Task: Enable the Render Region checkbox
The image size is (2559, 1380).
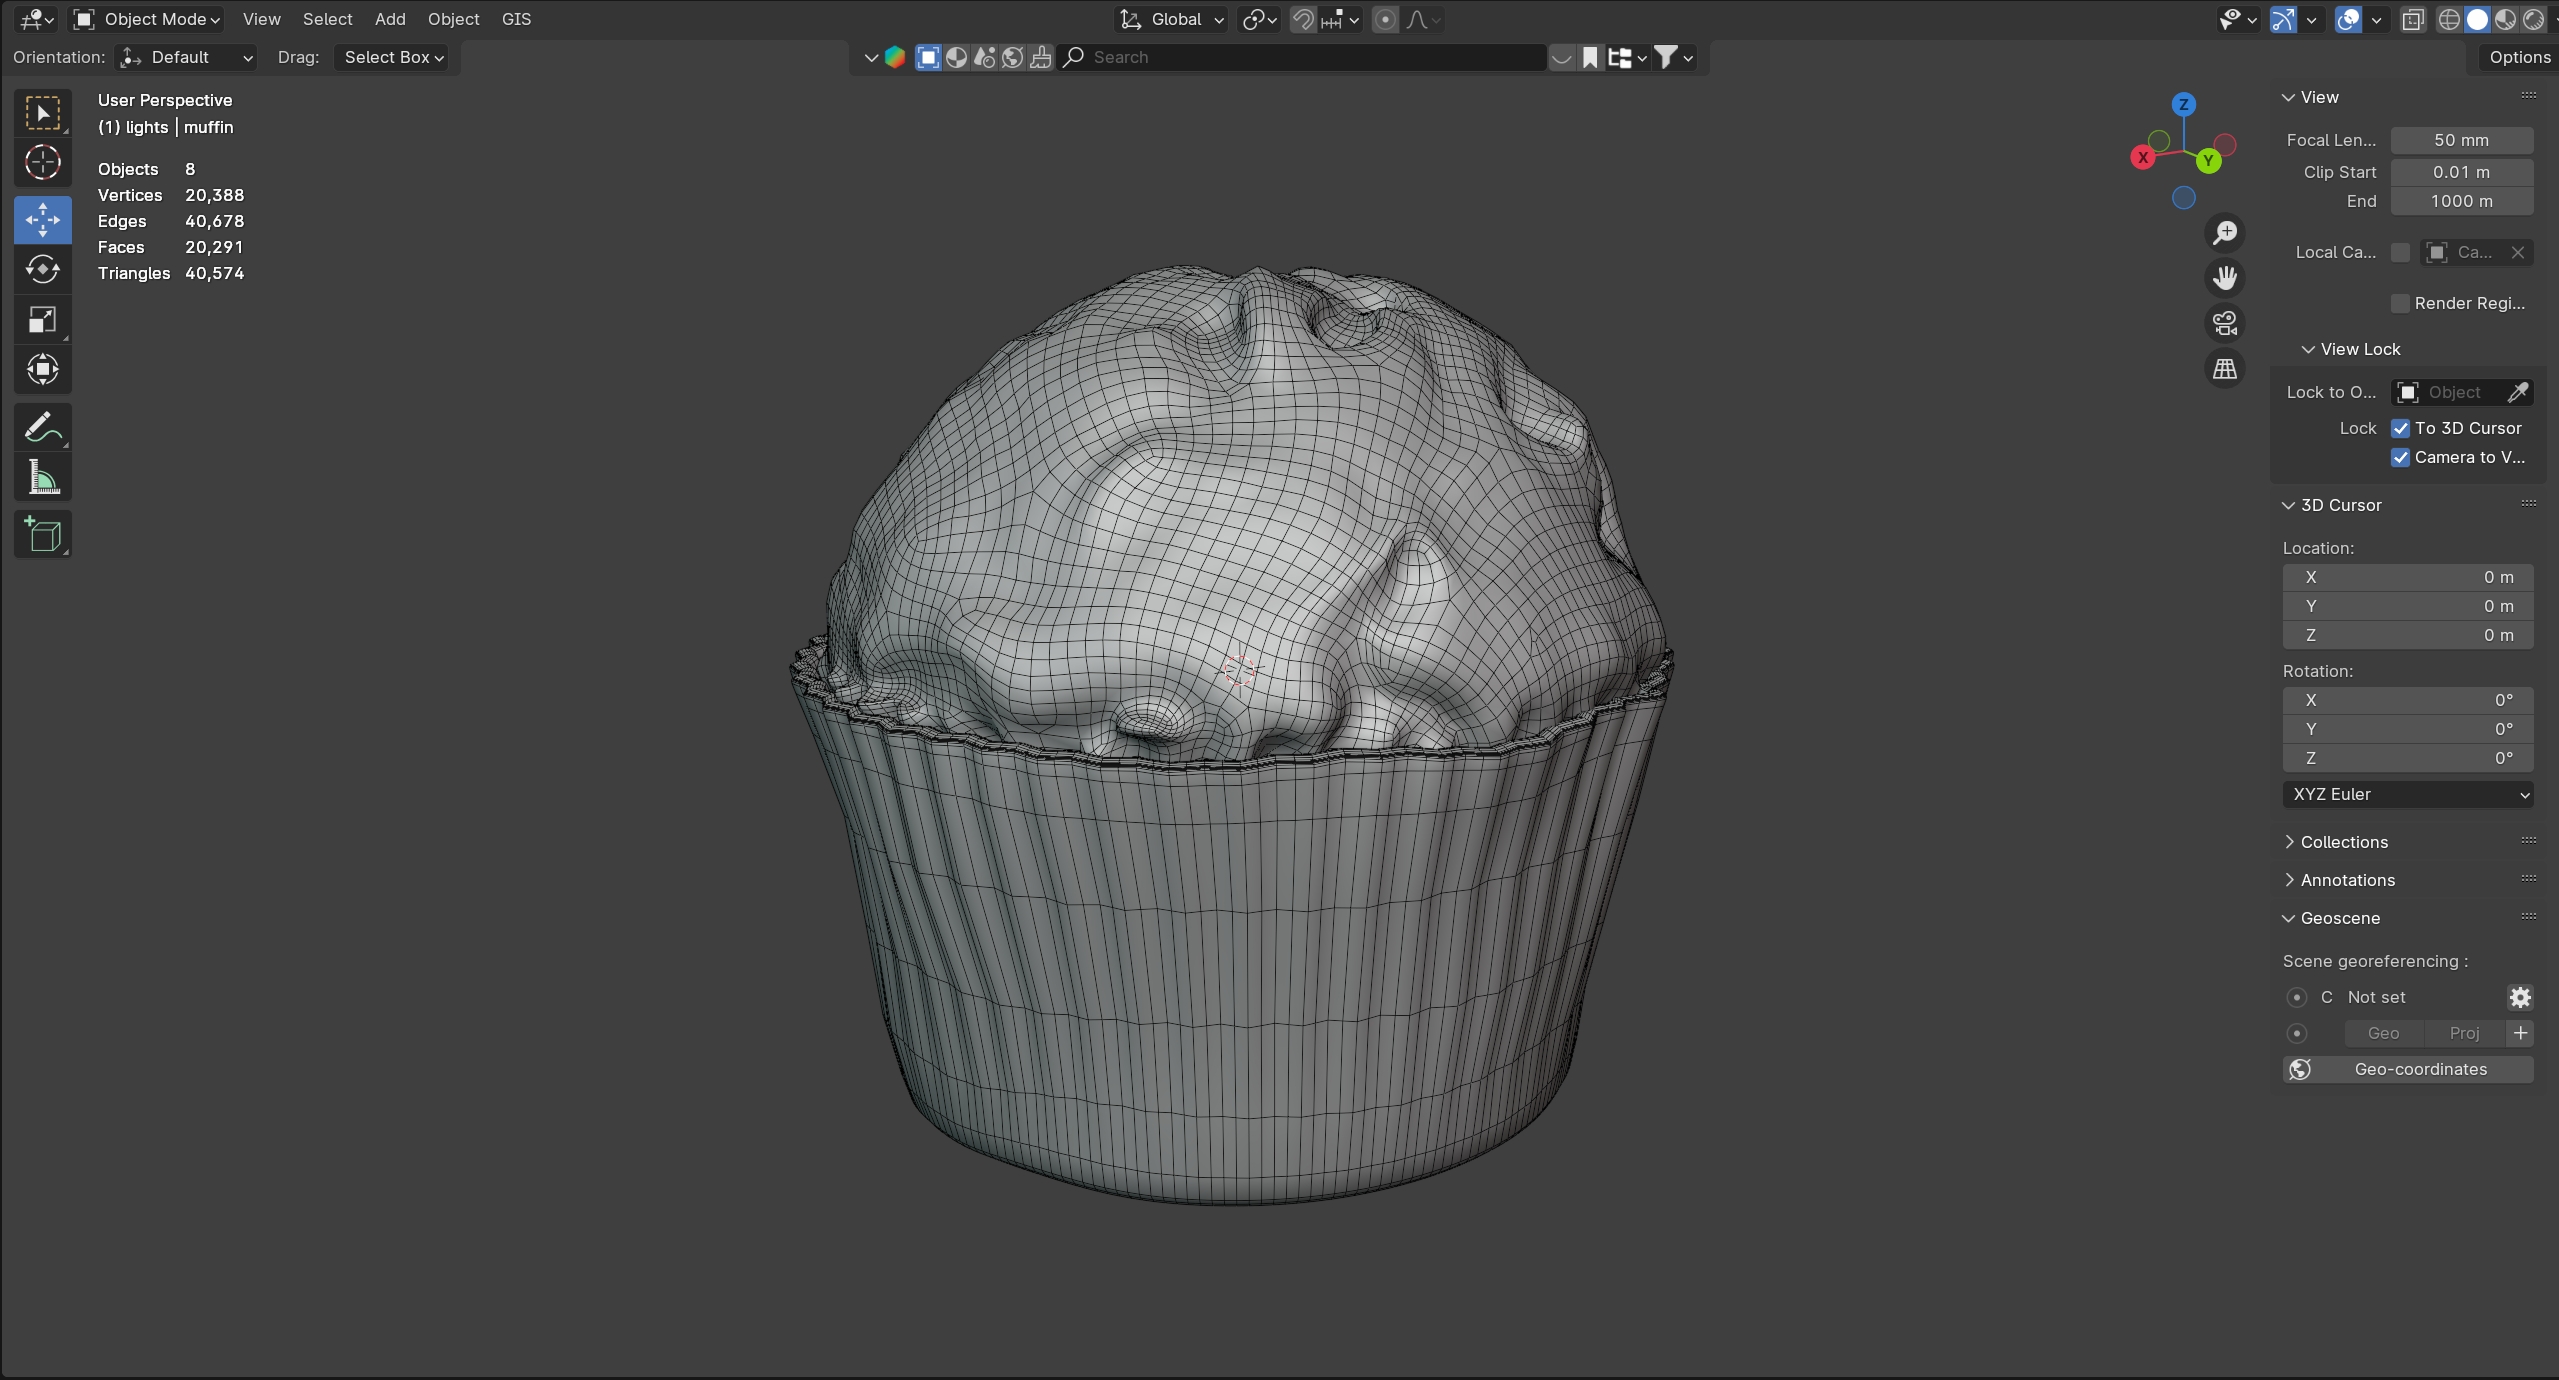Action: (2400, 303)
